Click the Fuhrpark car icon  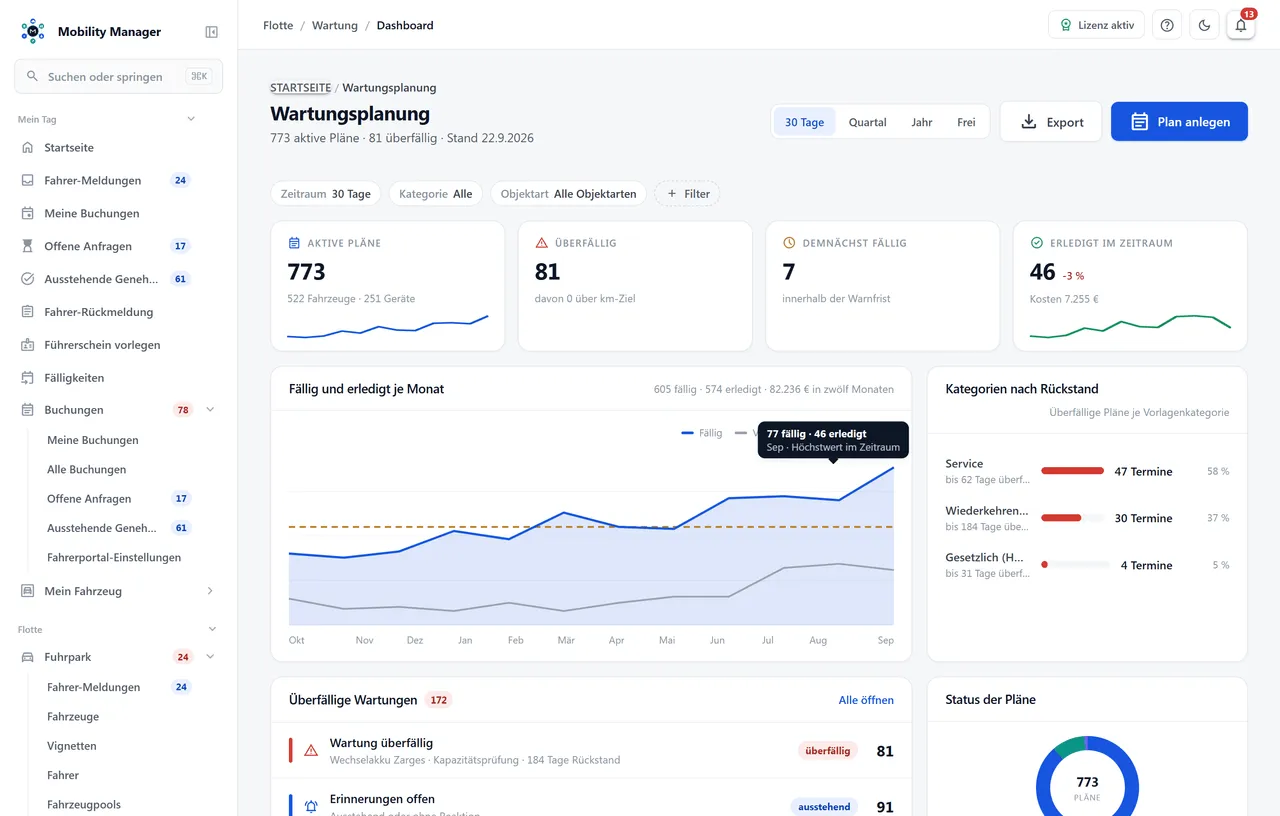(28, 657)
